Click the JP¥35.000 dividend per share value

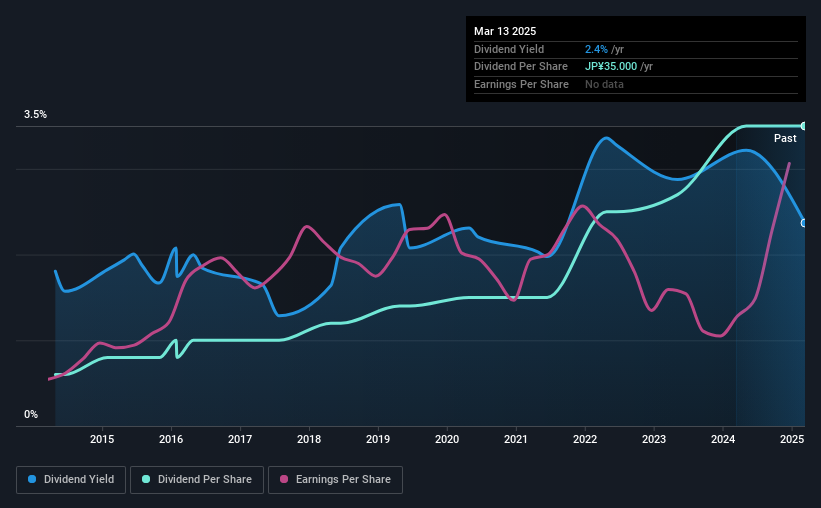click(x=611, y=67)
